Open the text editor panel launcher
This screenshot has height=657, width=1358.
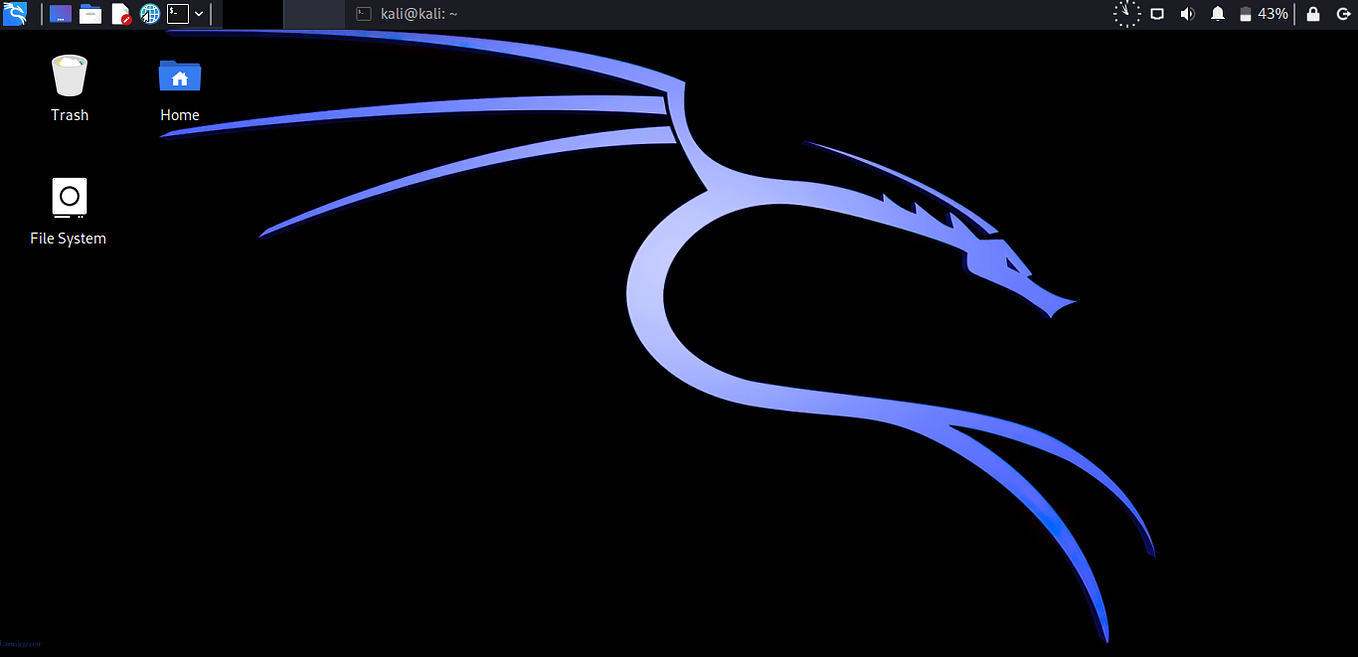tap(120, 14)
